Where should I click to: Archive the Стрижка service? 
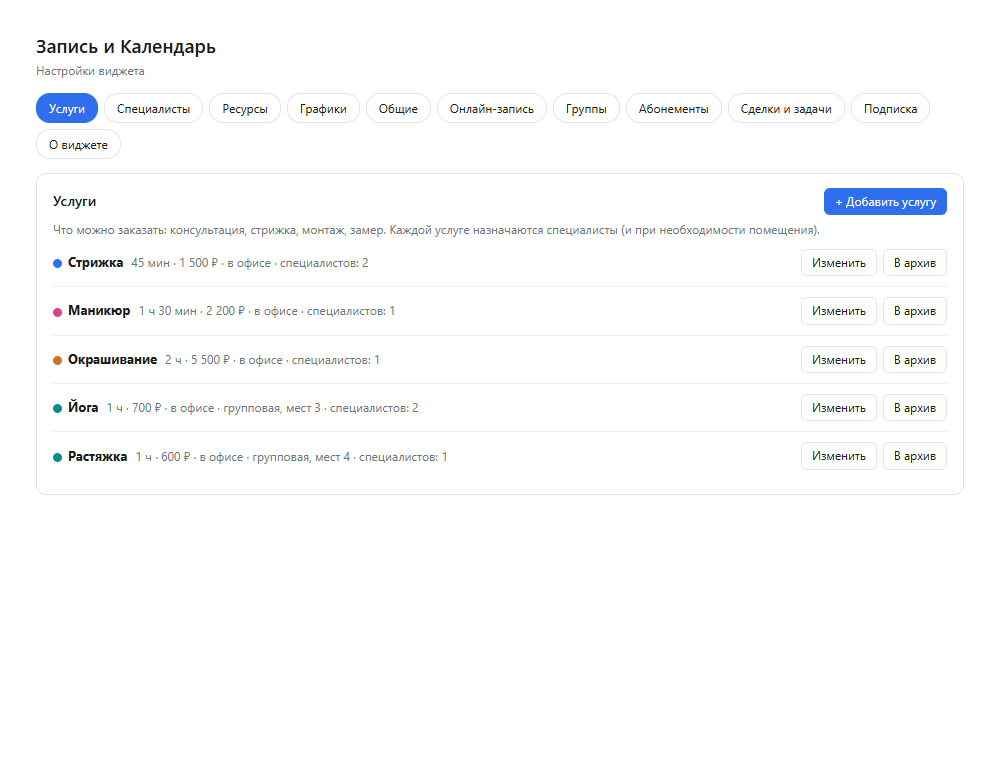915,263
